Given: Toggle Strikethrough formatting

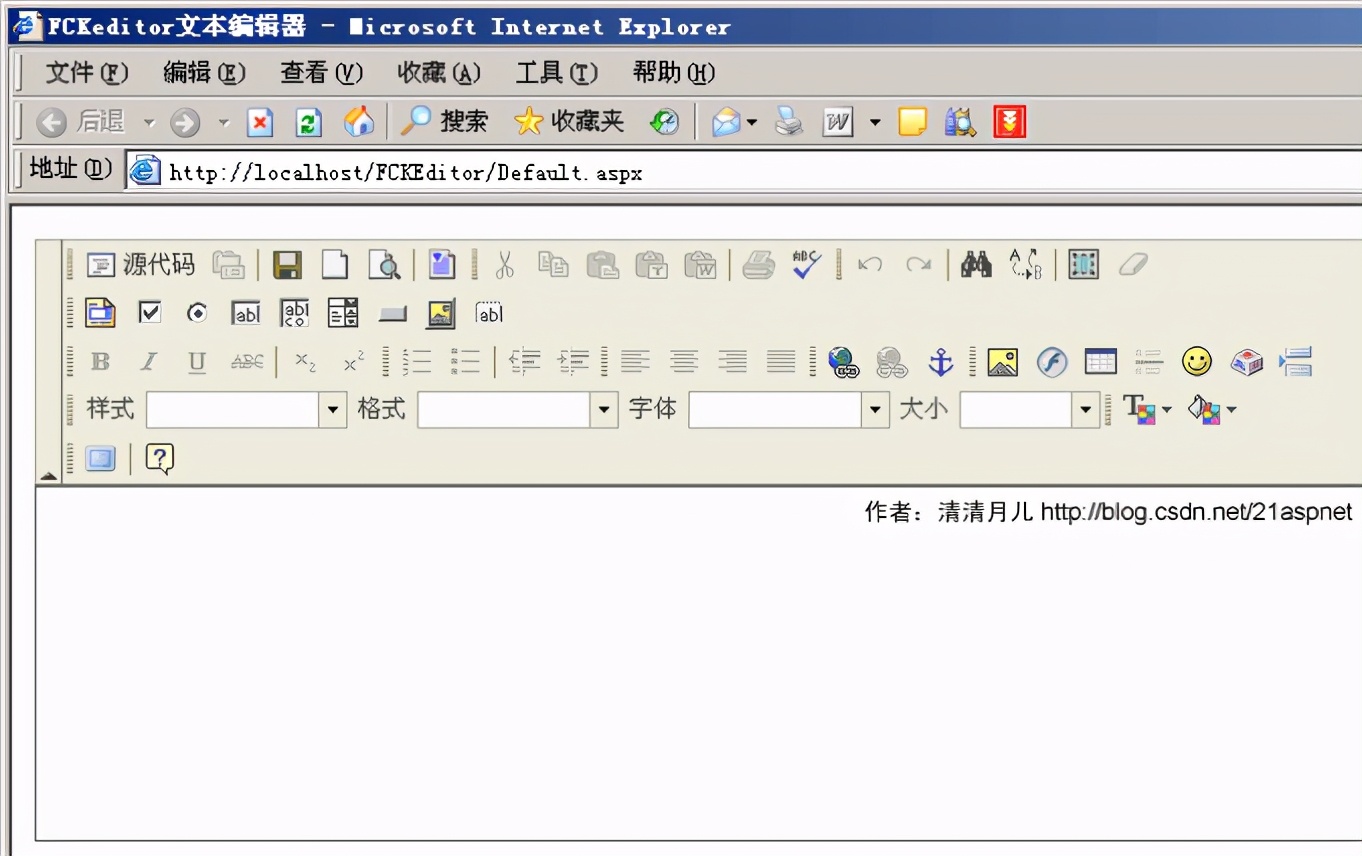Looking at the screenshot, I should click(247, 362).
